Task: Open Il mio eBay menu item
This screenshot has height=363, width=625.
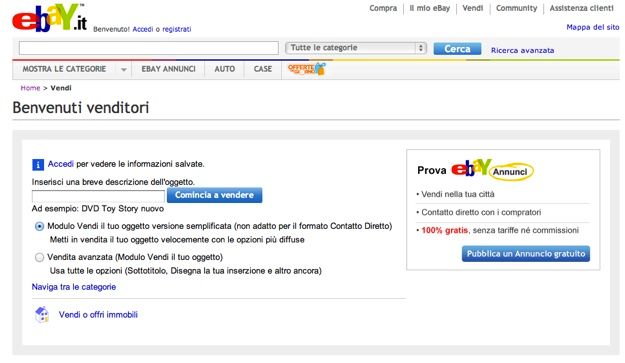Action: pos(429,8)
